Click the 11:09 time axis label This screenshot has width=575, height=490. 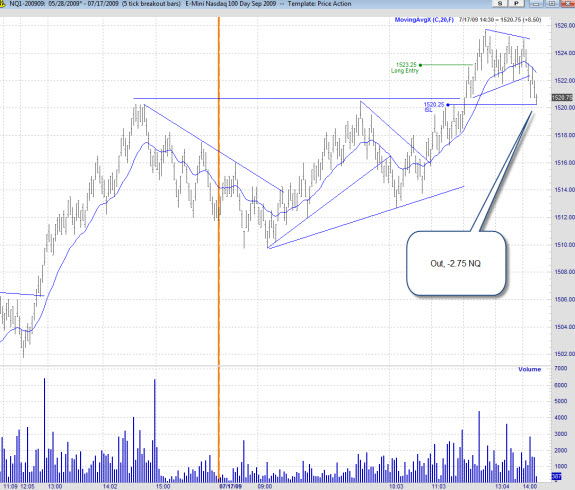point(10,487)
